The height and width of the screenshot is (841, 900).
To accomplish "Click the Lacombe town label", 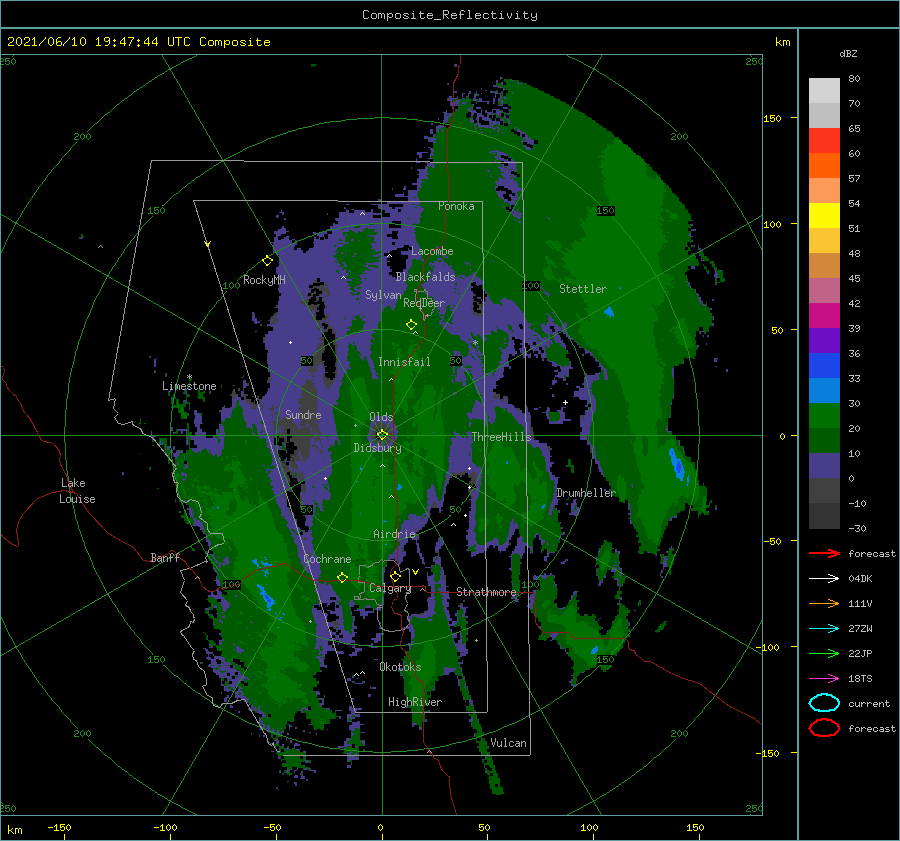I will pos(432,251).
